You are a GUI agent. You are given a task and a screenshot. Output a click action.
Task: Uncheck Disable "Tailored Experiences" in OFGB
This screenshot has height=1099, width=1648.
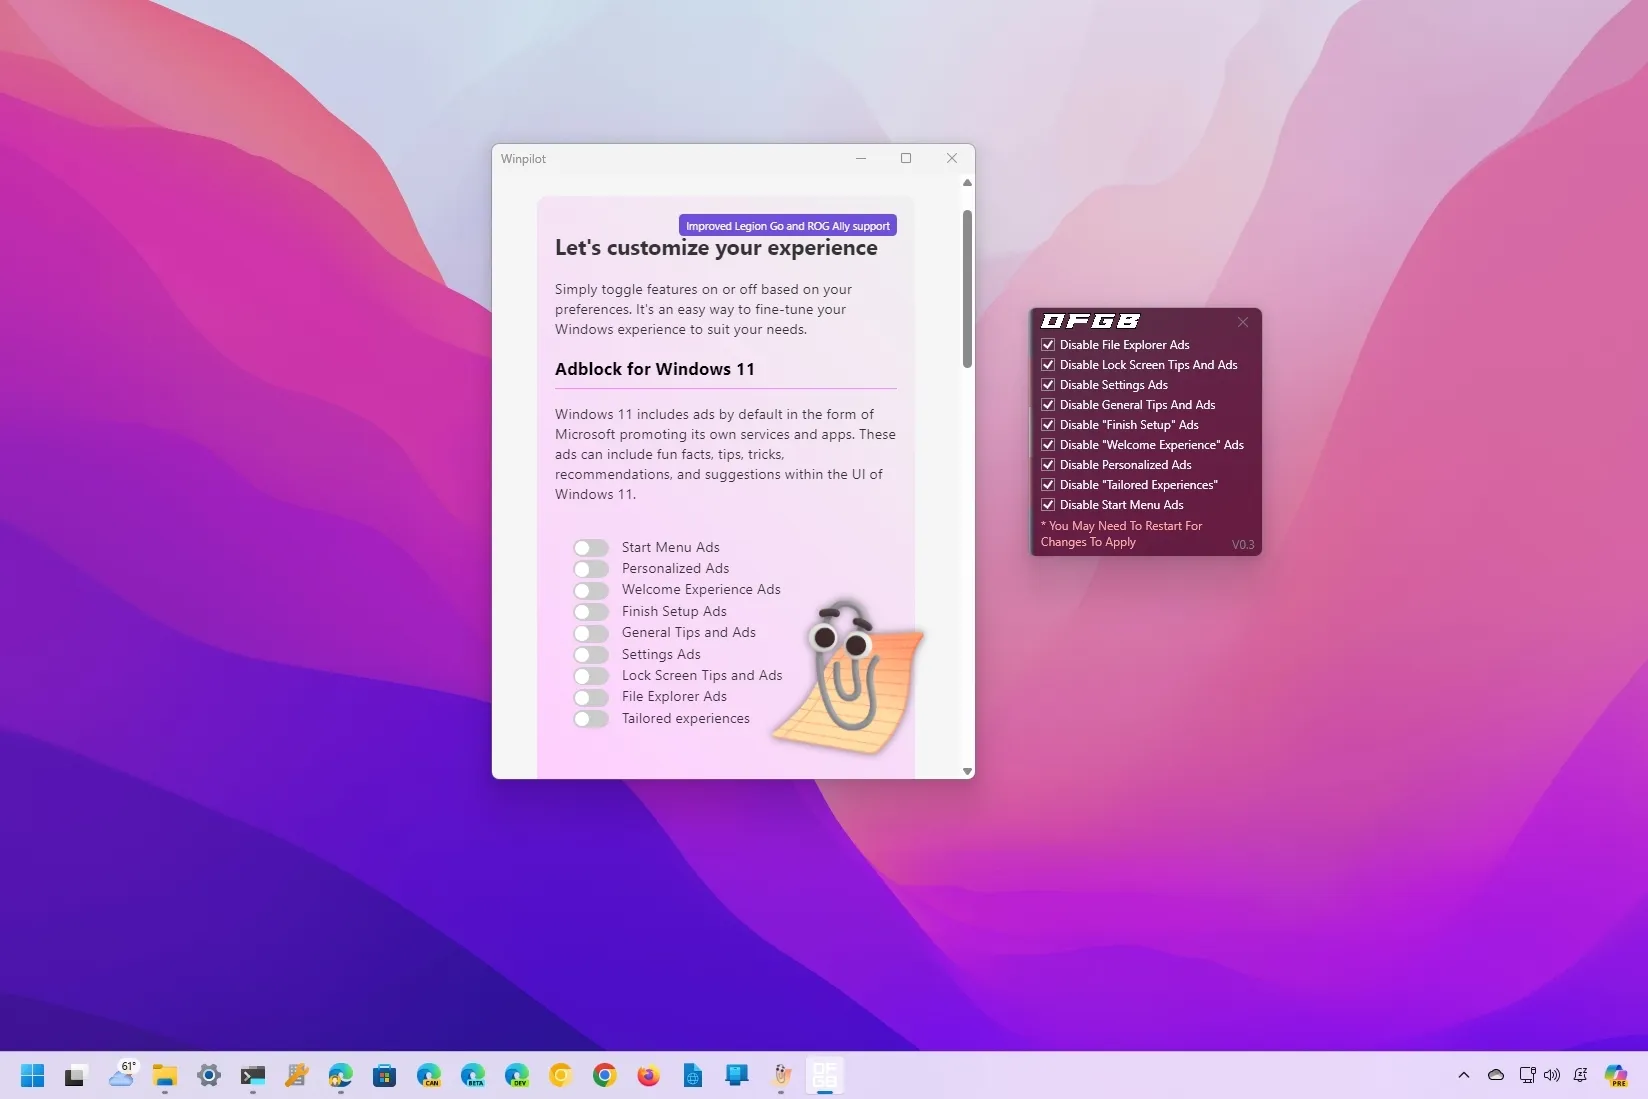coord(1048,485)
